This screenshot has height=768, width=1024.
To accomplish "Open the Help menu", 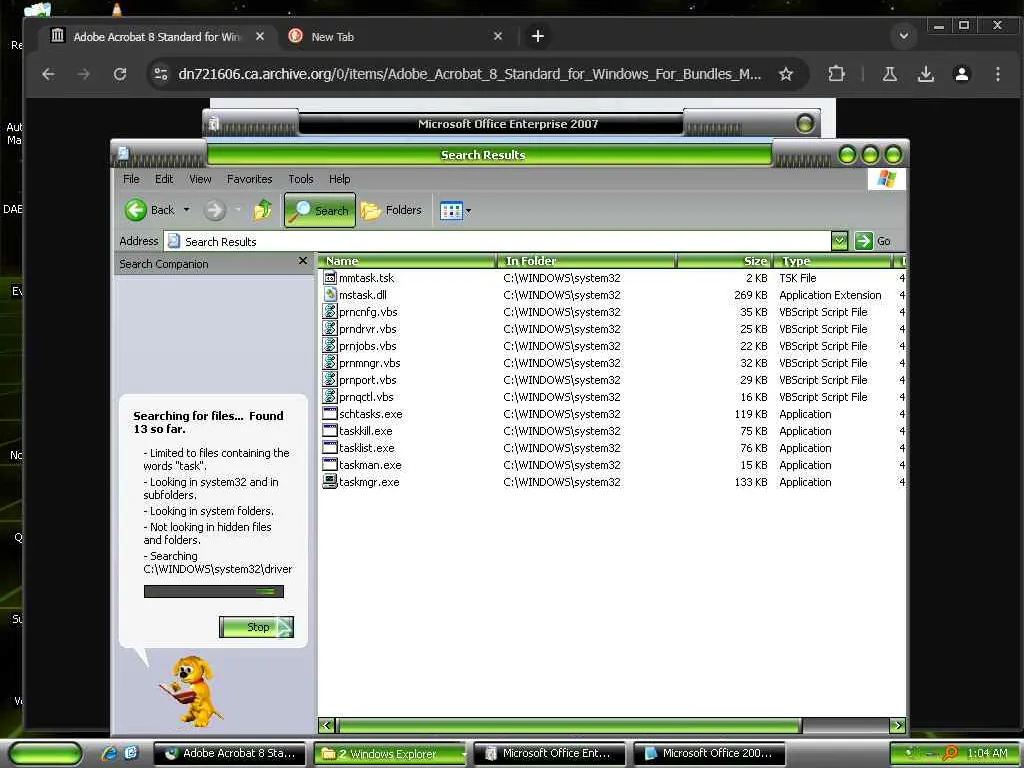I will pos(340,179).
